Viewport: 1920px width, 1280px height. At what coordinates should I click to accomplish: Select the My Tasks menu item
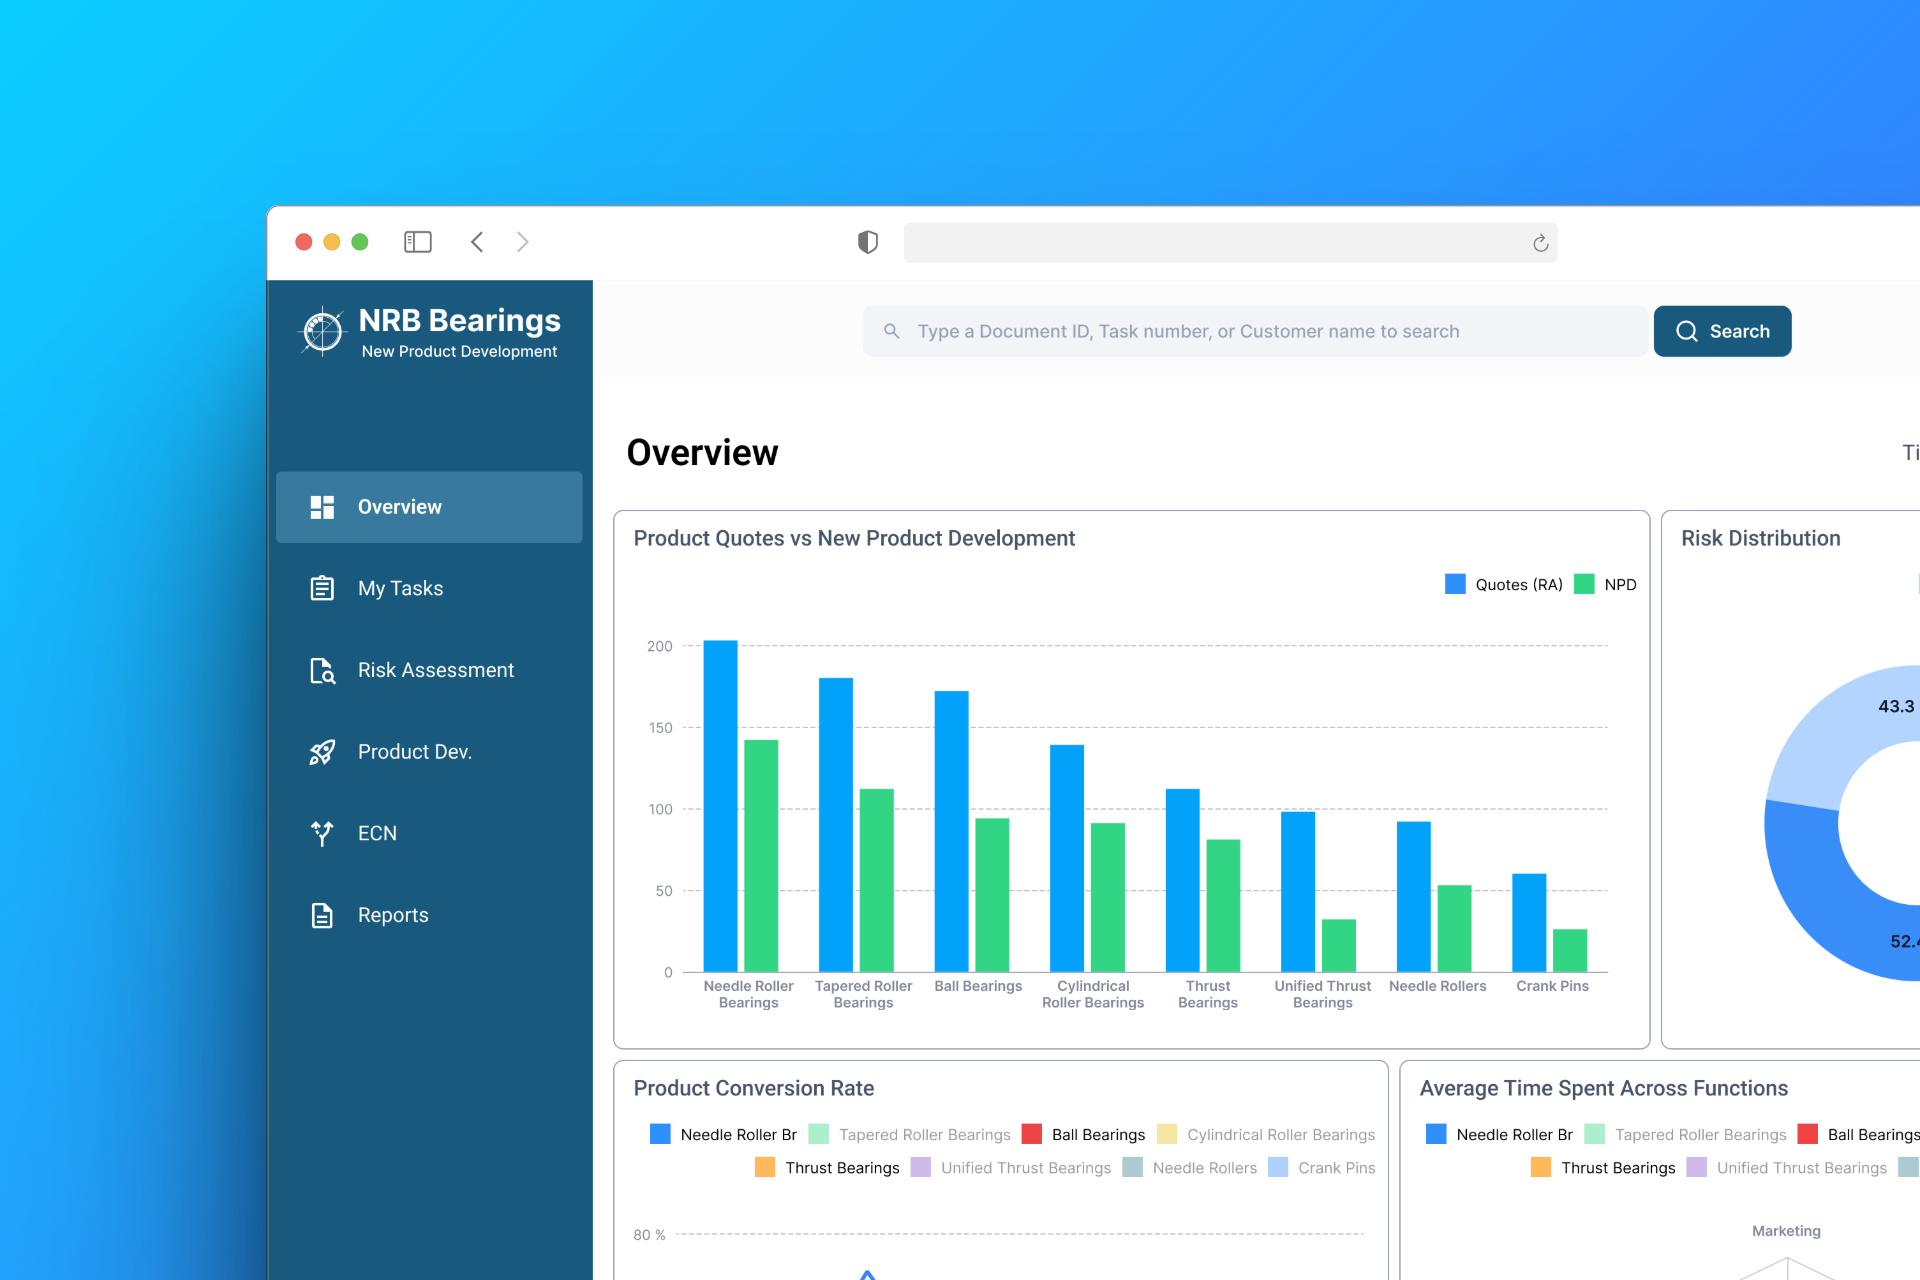tap(429, 588)
